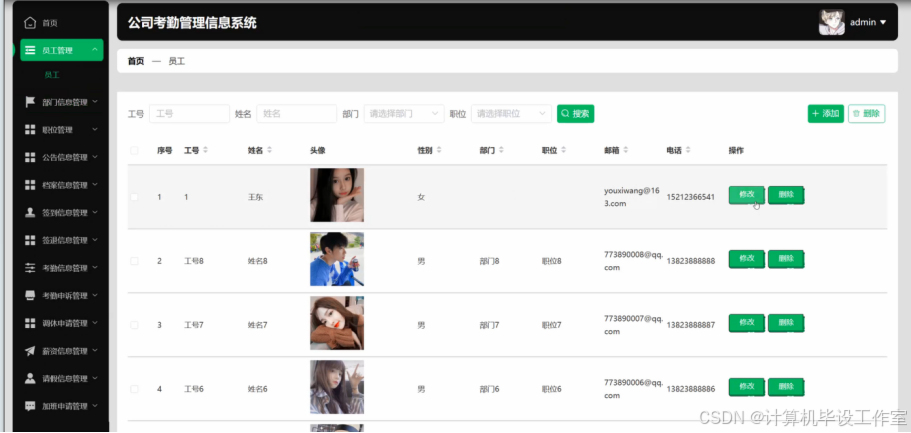Sort by 电话 column arrows
This screenshot has width=911, height=433.
pos(688,151)
